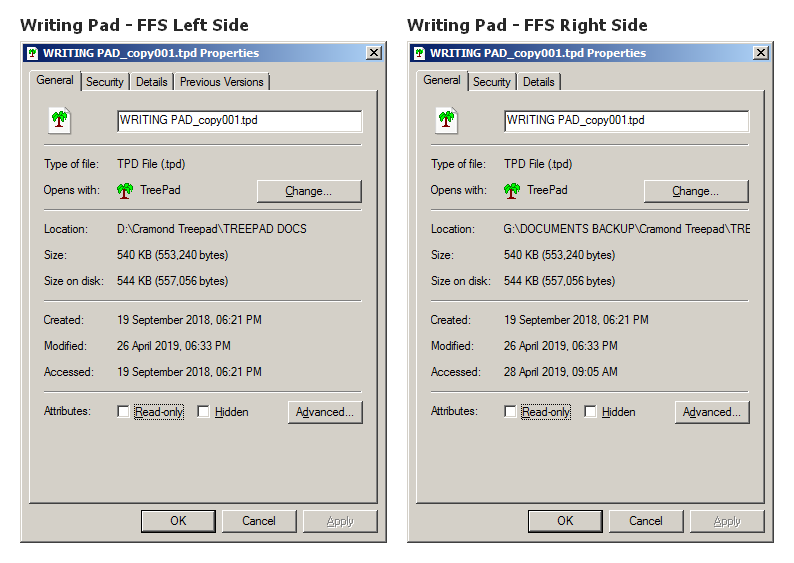Click the file icon in right dialog
This screenshot has height=563, width=794.
pyautogui.click(x=446, y=121)
